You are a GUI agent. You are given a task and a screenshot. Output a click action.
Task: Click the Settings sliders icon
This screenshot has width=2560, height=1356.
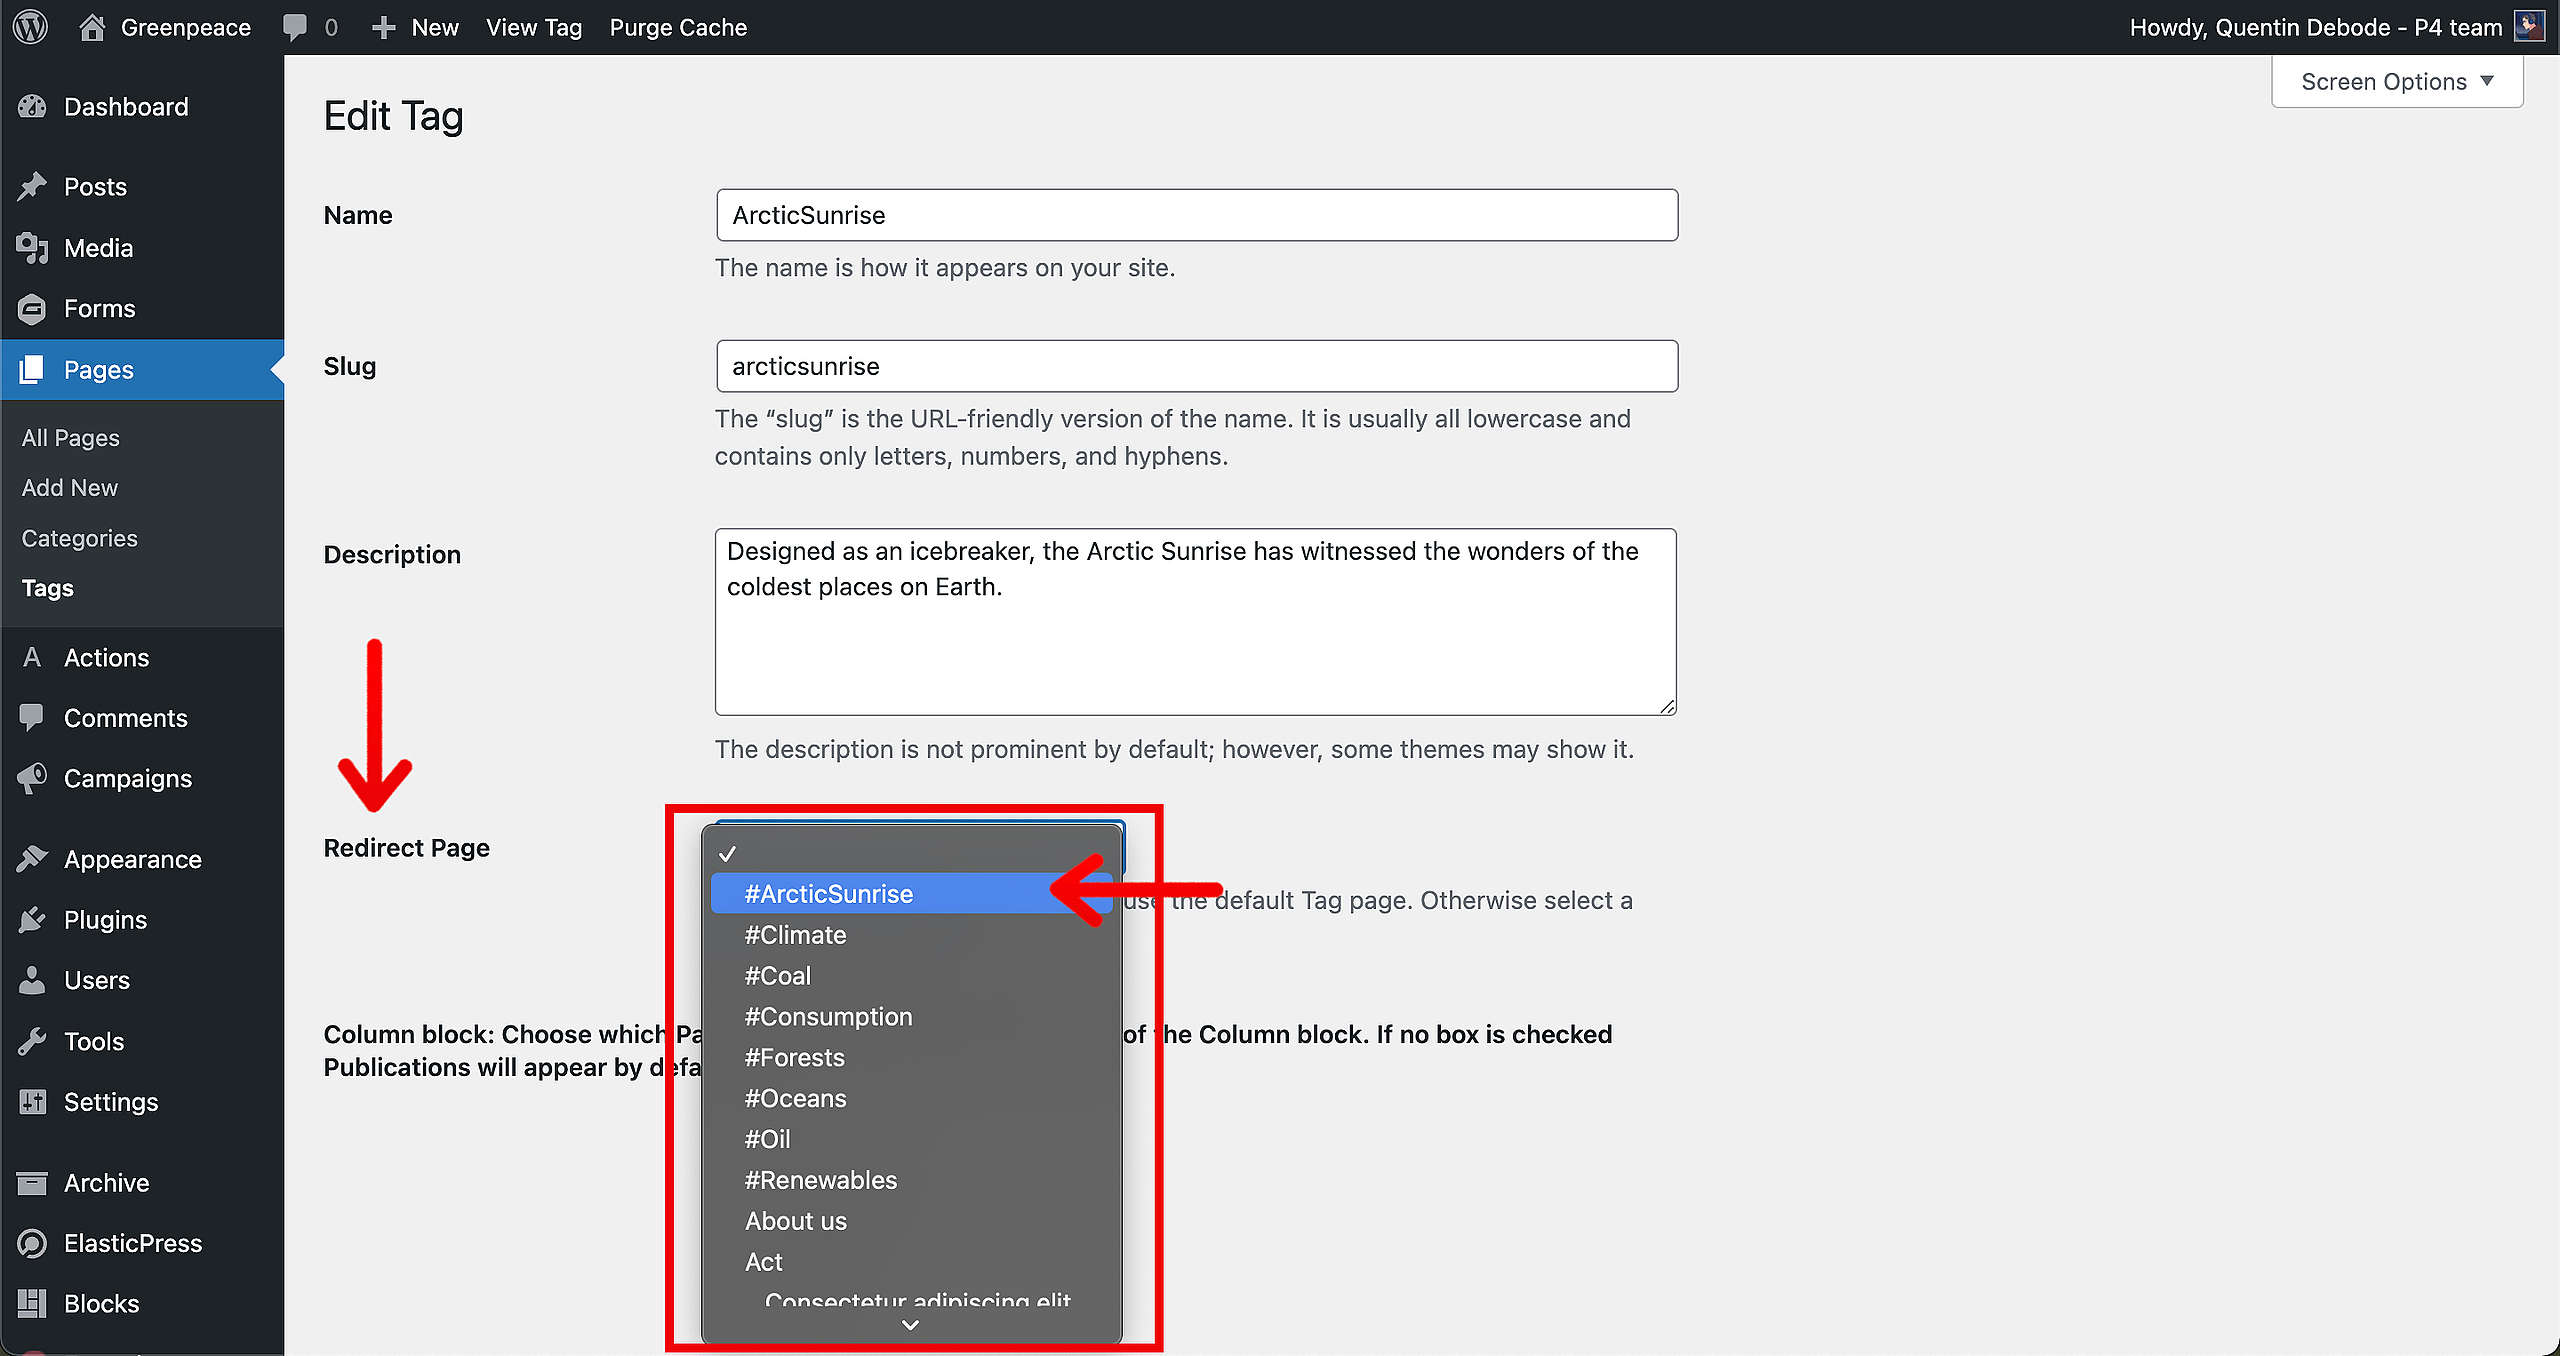coord(32,1102)
